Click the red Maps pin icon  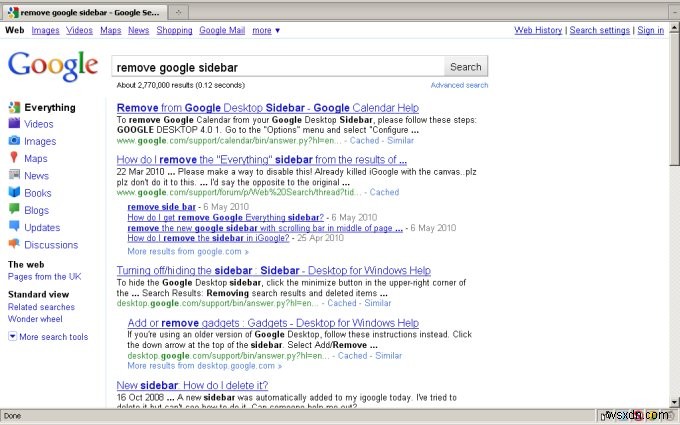14,157
